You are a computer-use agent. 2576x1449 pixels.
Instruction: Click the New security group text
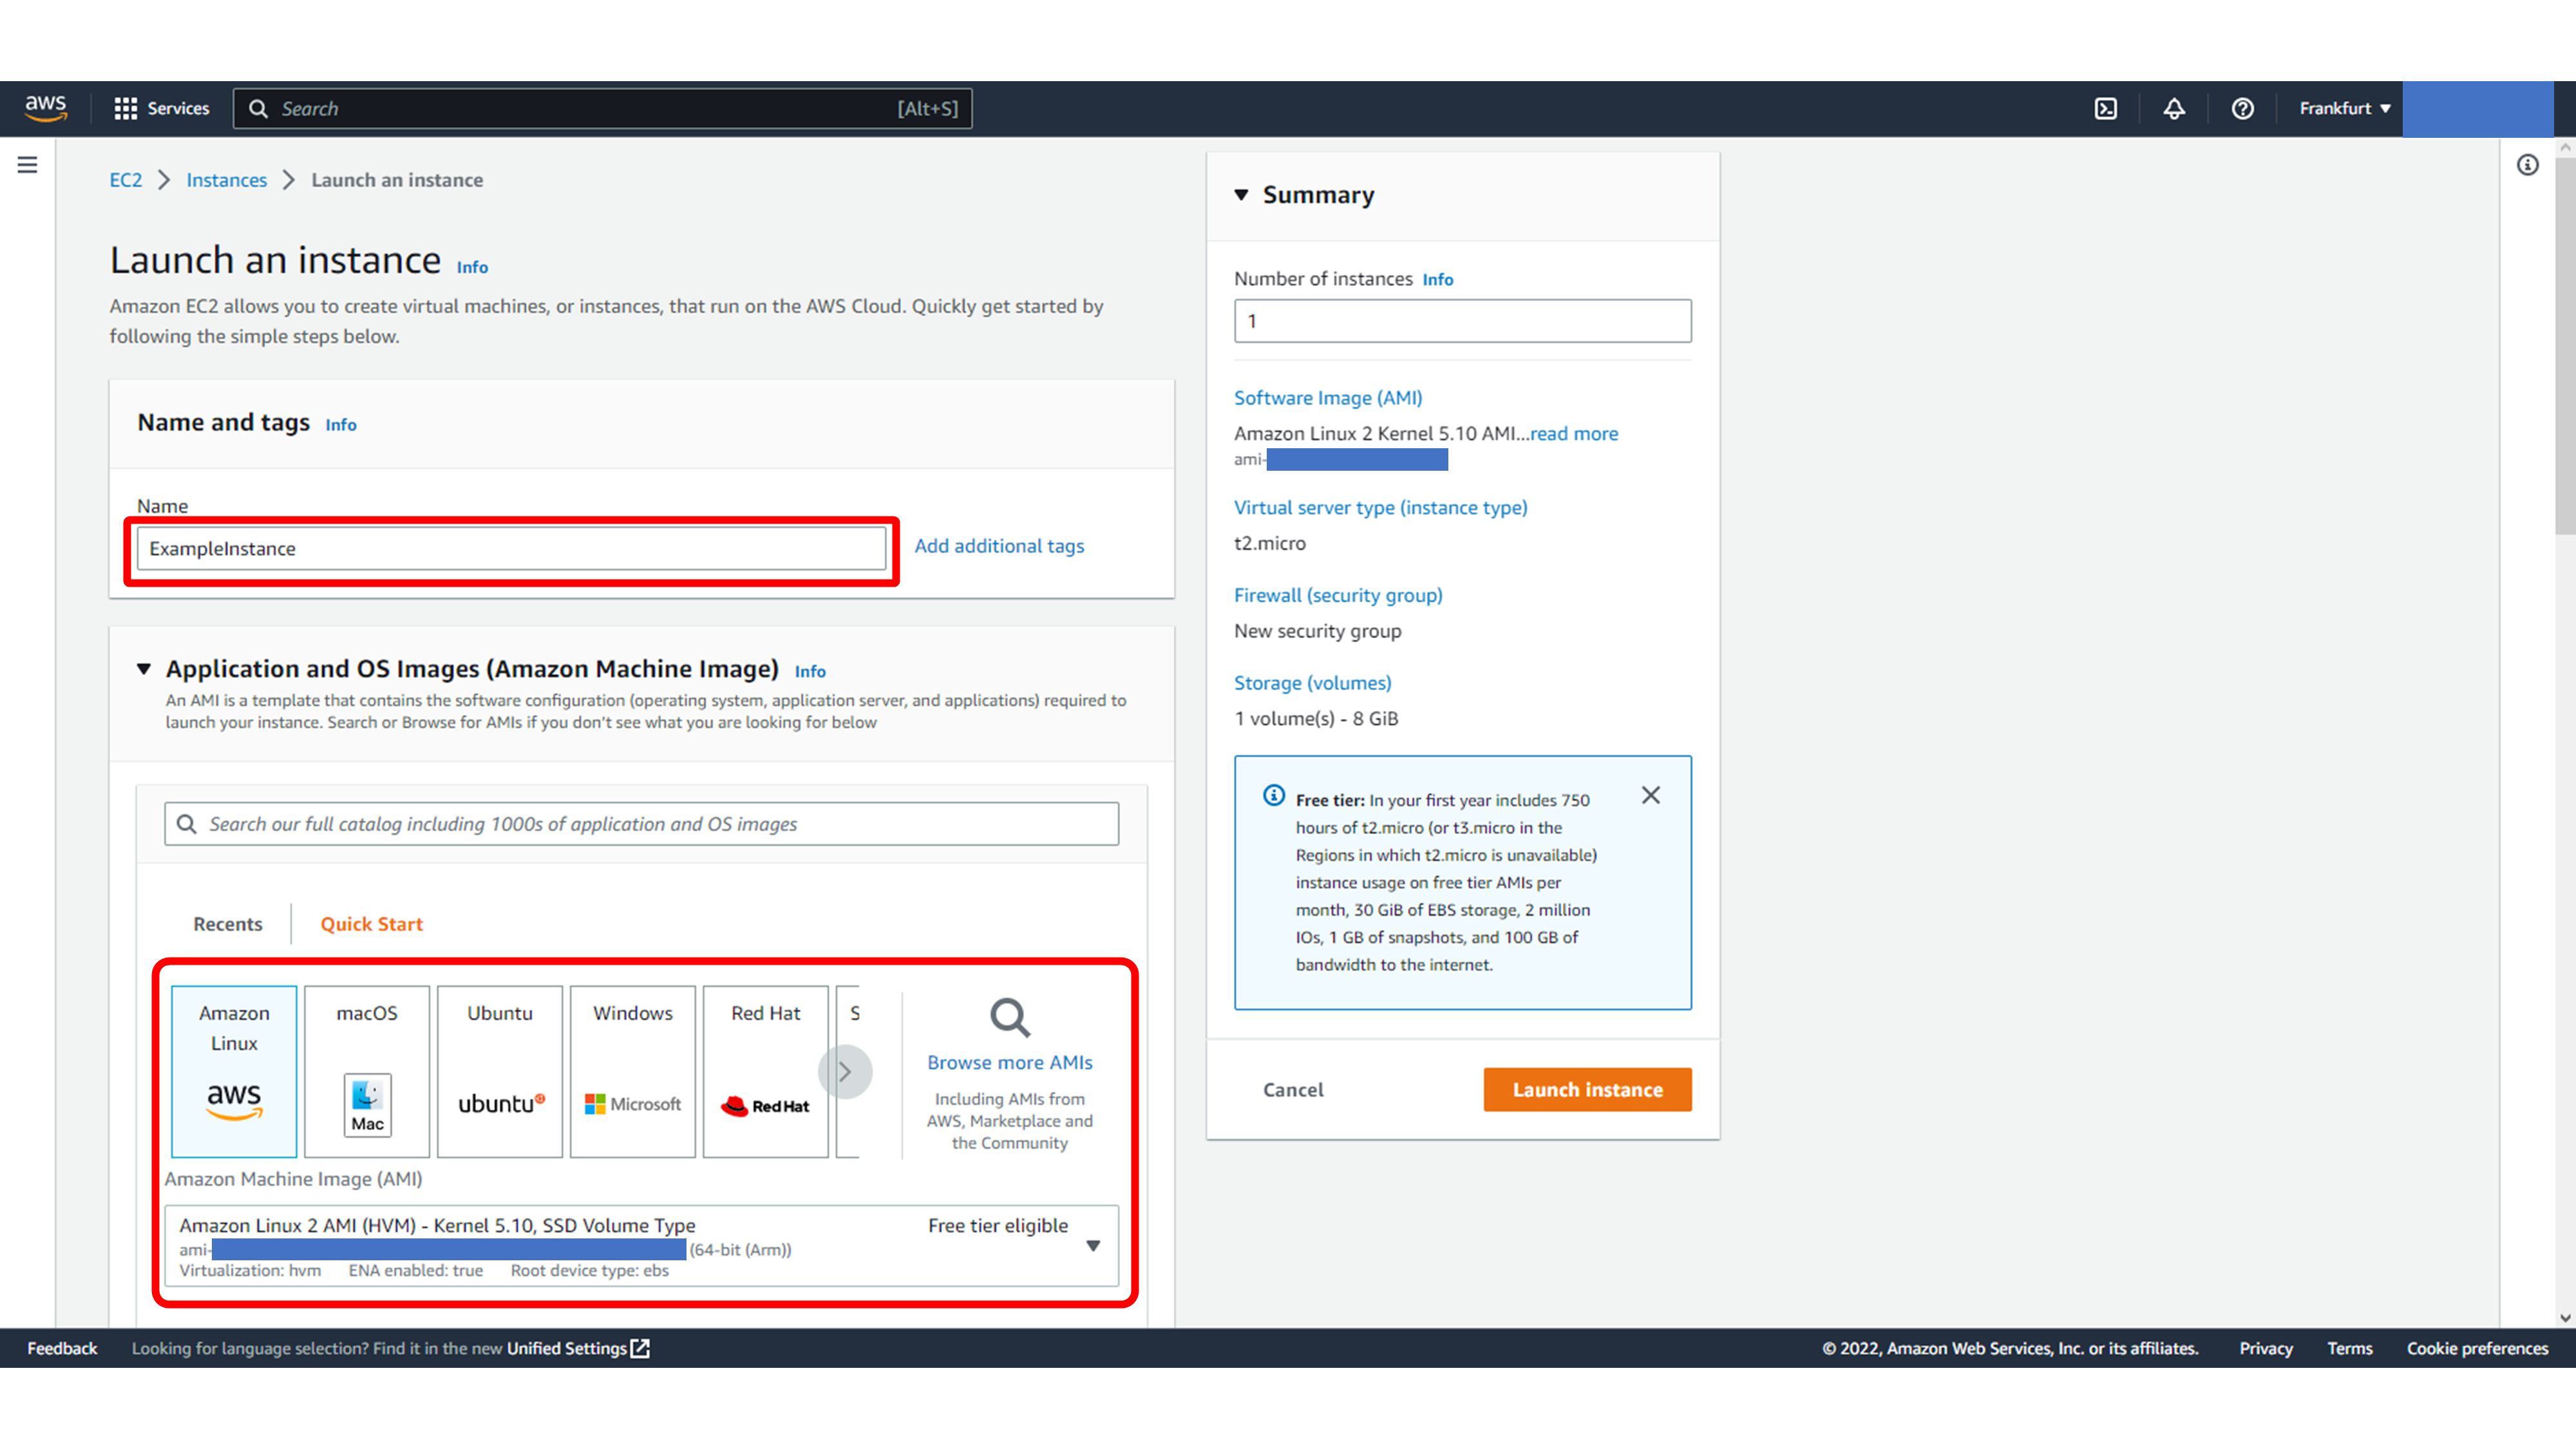1318,631
